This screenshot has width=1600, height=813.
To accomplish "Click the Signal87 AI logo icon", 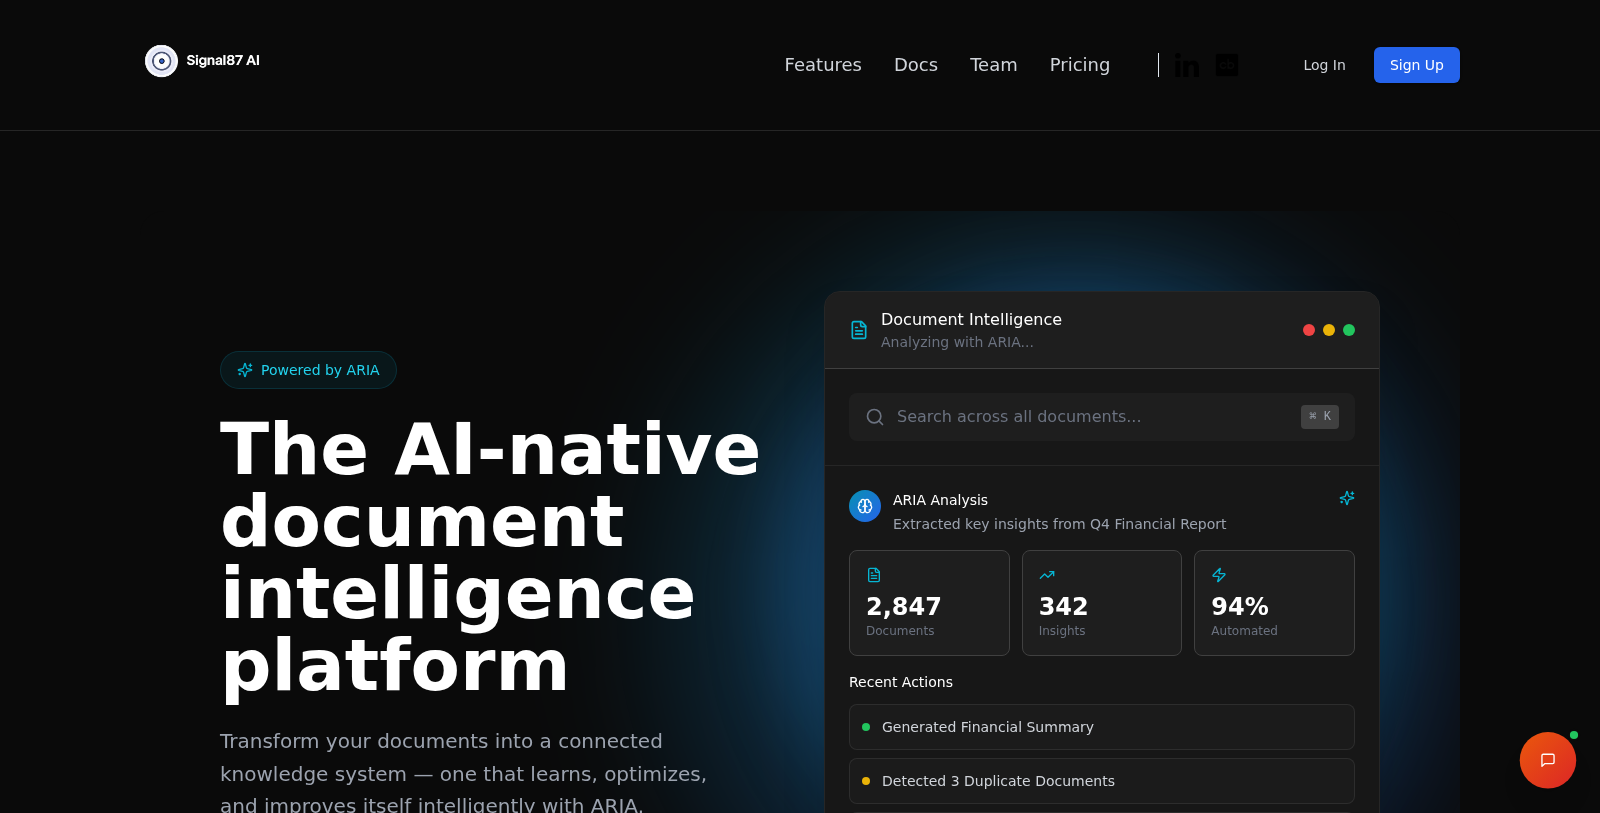I will point(161,61).
